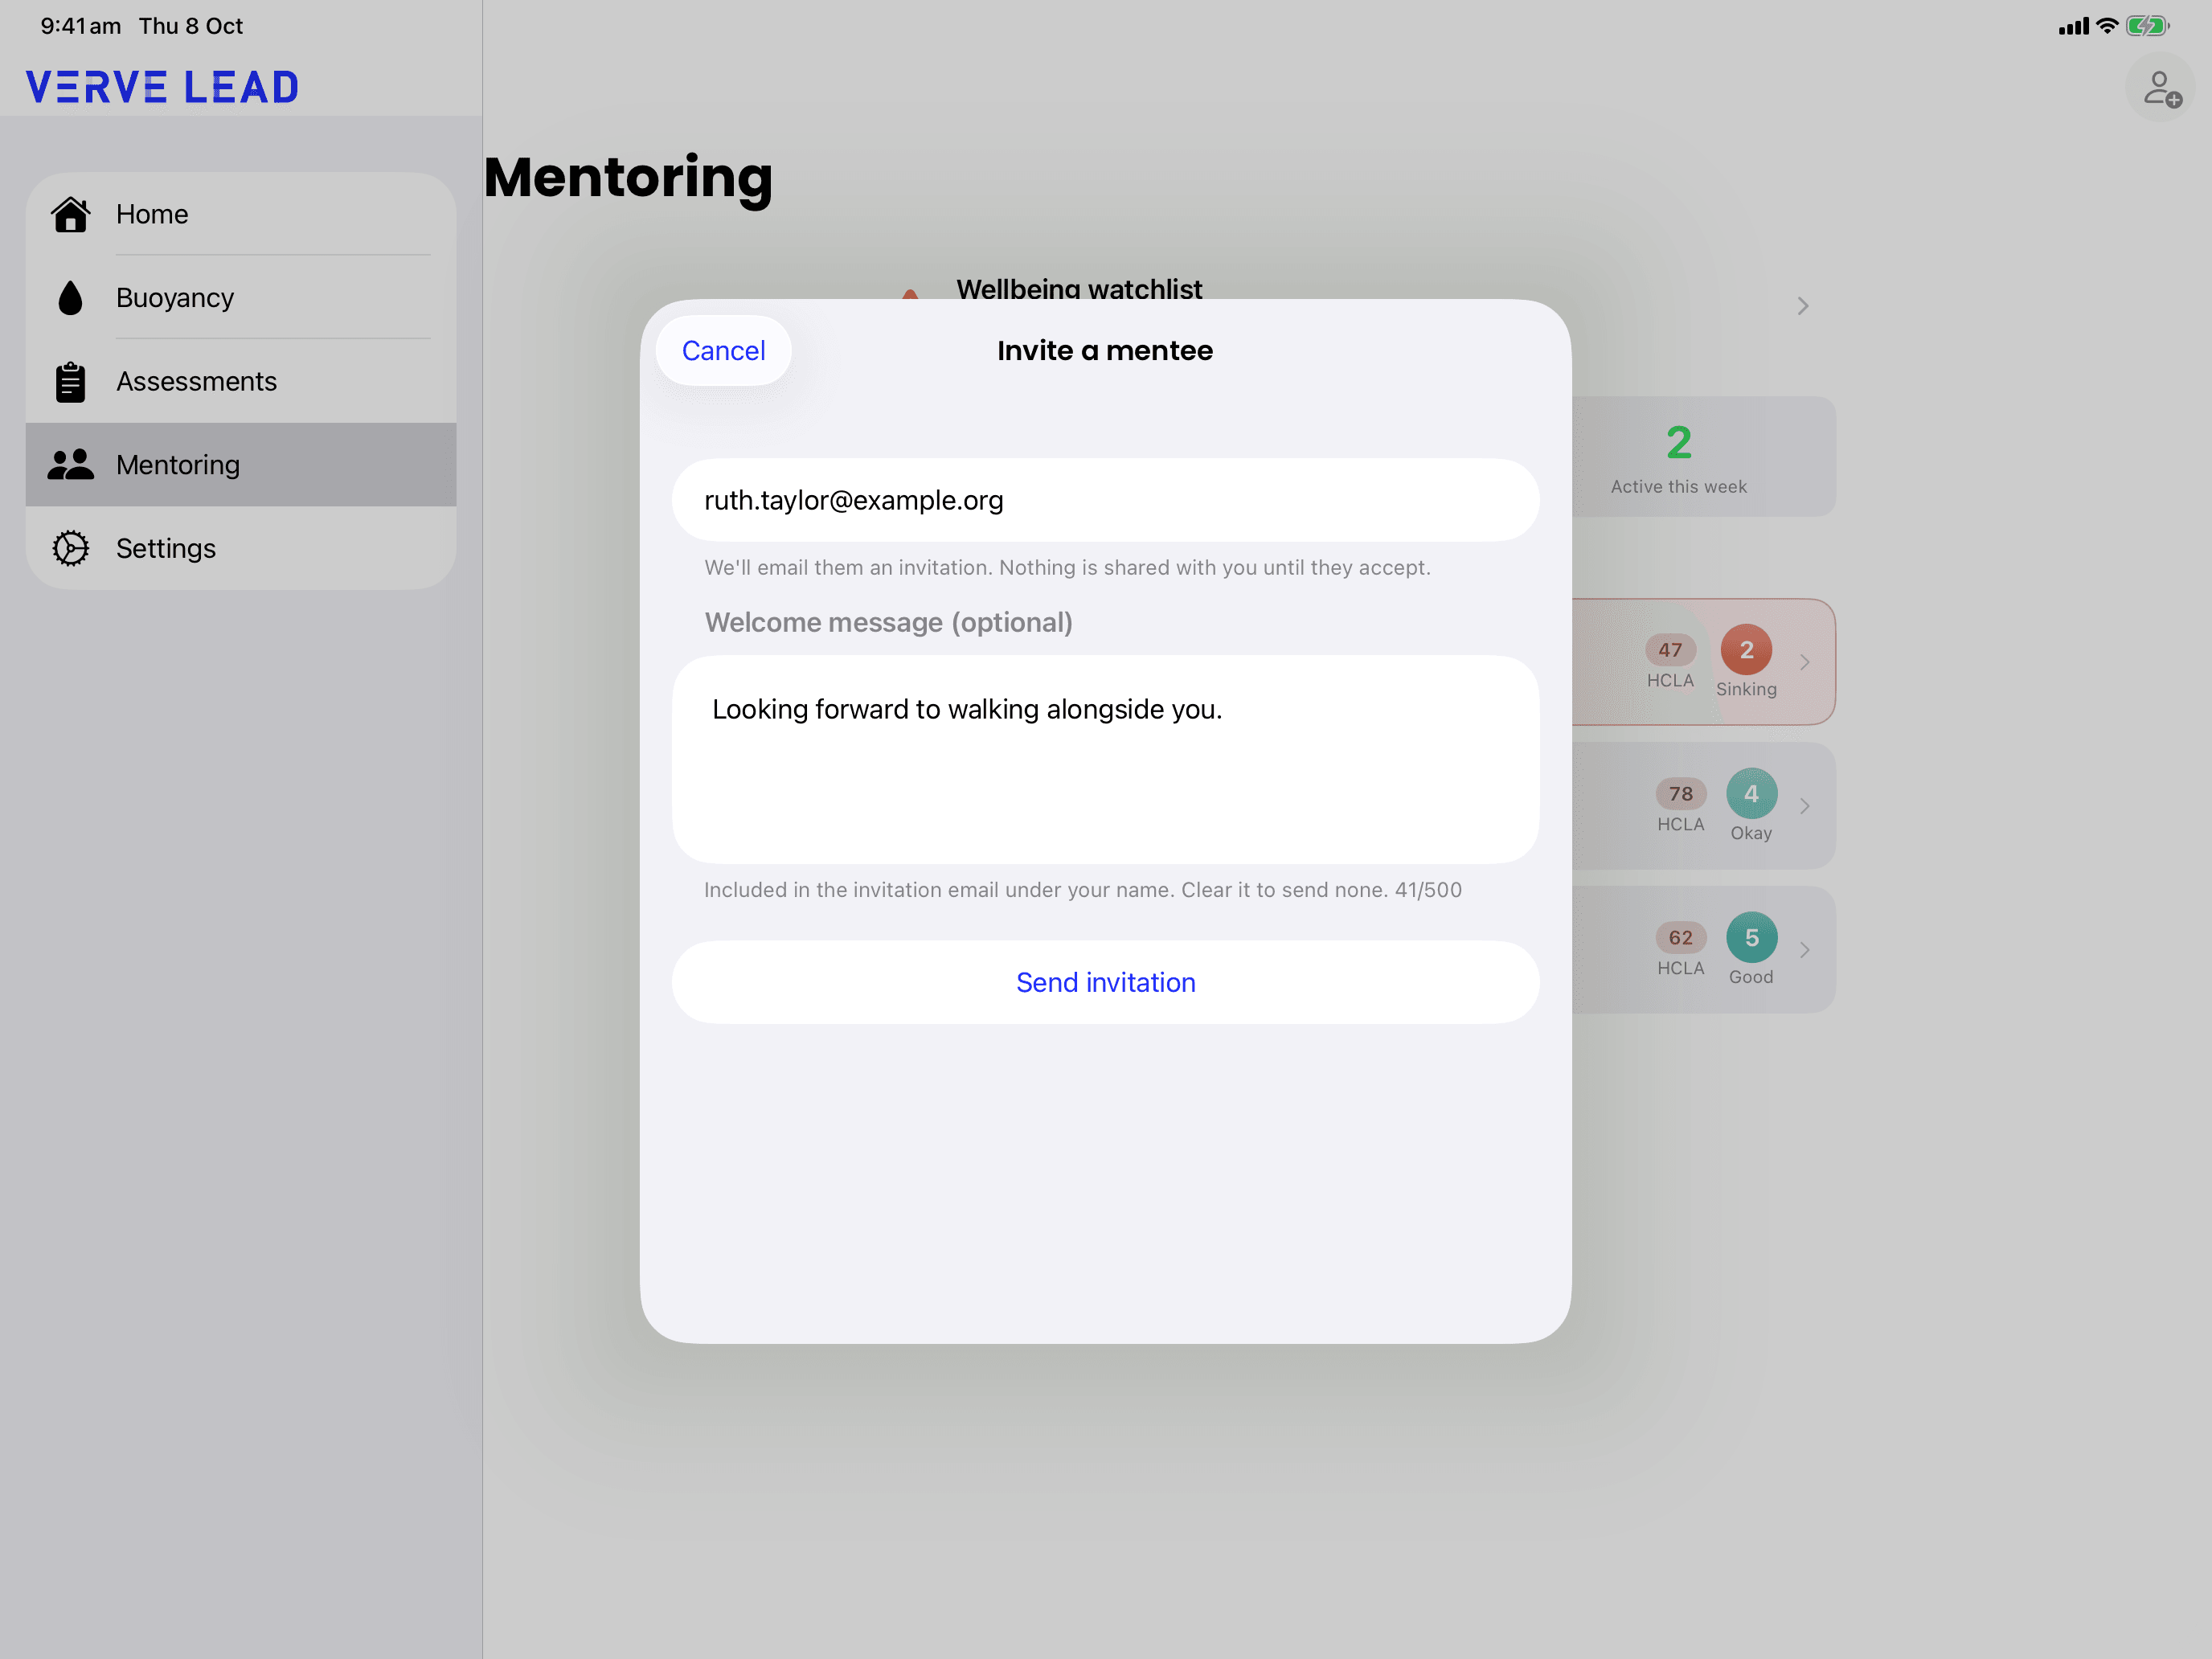The height and width of the screenshot is (1659, 2212).
Task: Tap the battery charging icon
Action: pyautogui.click(x=2147, y=26)
